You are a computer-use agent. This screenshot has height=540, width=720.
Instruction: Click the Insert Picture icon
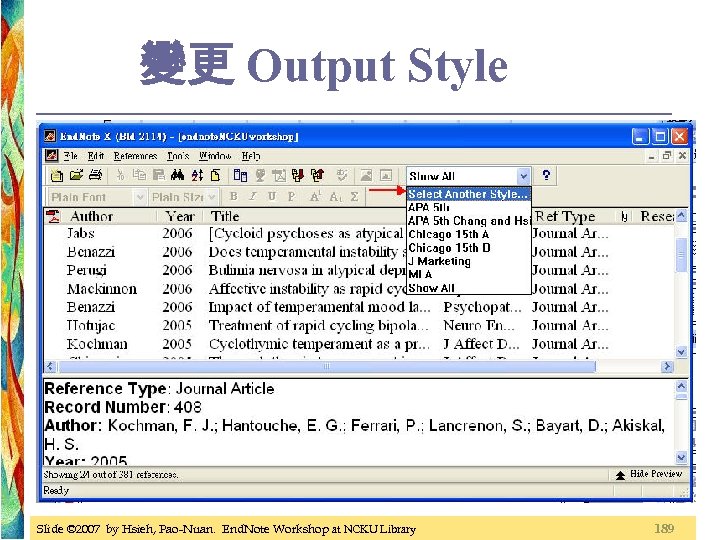pyautogui.click(x=366, y=175)
